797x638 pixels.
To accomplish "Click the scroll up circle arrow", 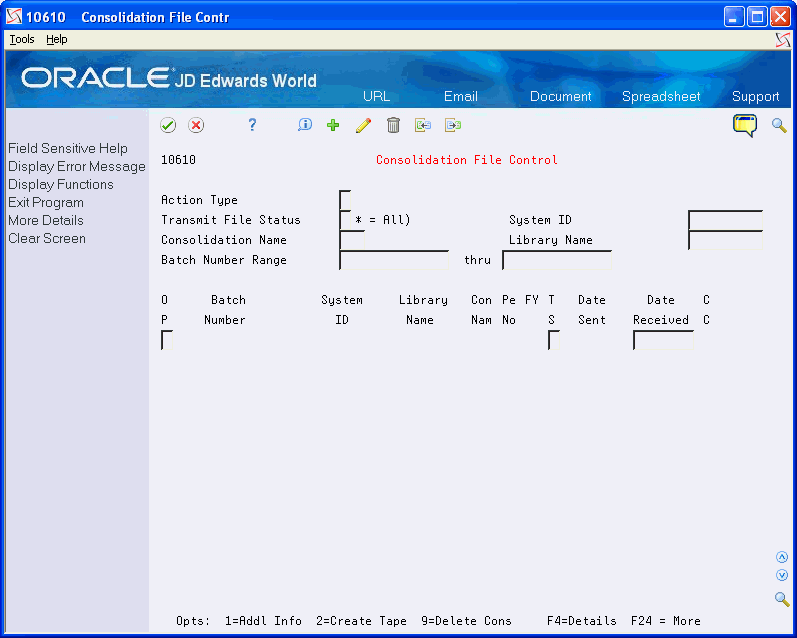I will click(782, 557).
